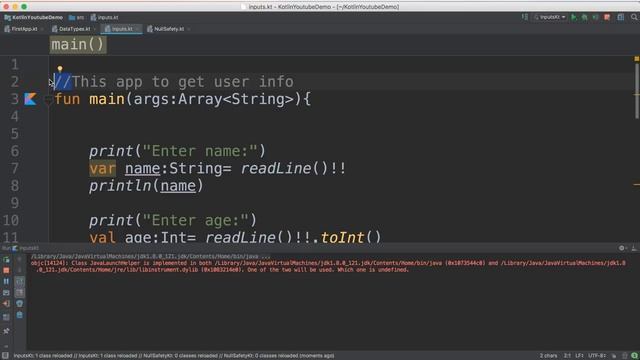Image resolution: width=640 pixels, height=360 pixels.
Task: Click the Up the Stack Trace arrow
Action: (20, 260)
